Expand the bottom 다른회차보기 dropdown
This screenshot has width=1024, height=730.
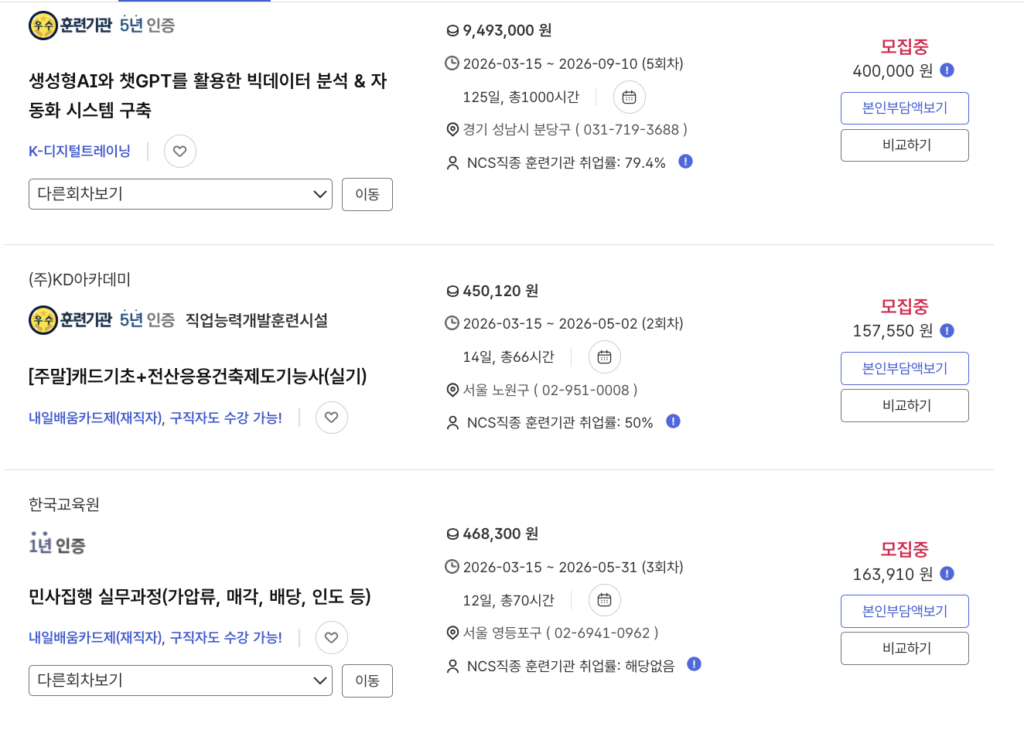coord(180,681)
